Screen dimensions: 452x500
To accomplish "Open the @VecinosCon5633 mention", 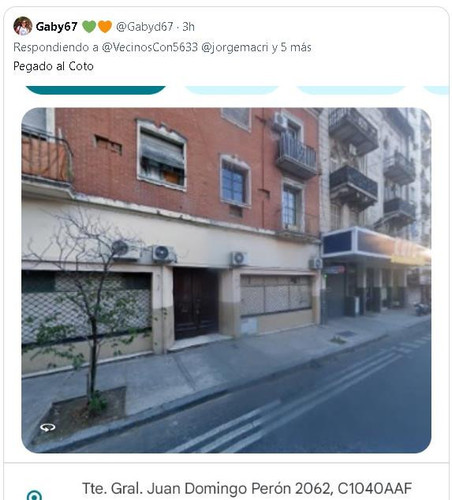I will 150,47.
